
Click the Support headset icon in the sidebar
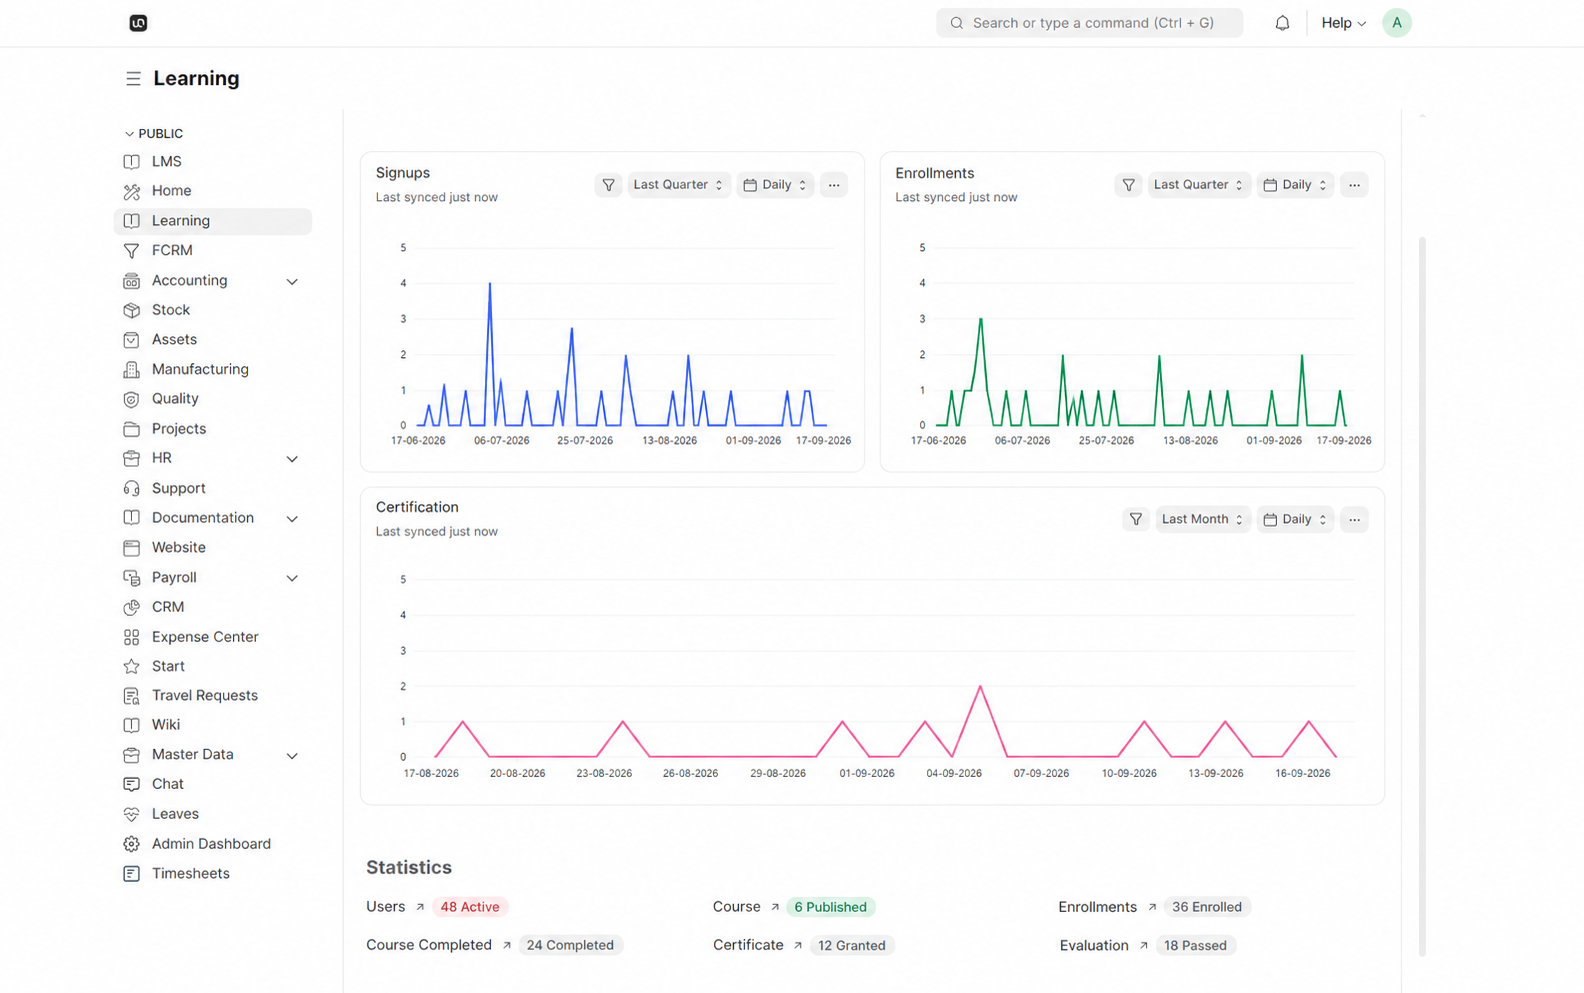pyautogui.click(x=131, y=488)
